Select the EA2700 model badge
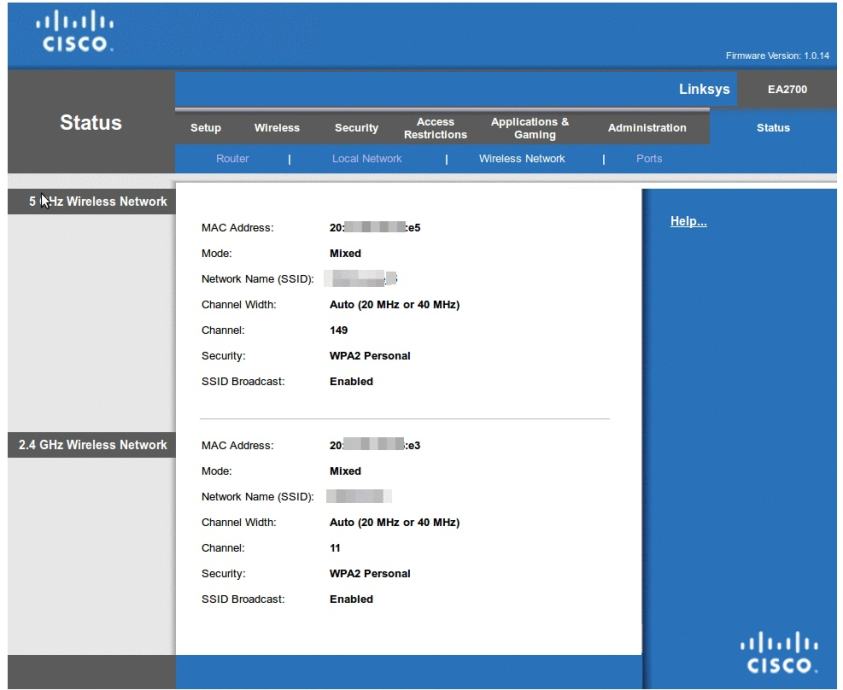This screenshot has width=843, height=690. tap(789, 88)
